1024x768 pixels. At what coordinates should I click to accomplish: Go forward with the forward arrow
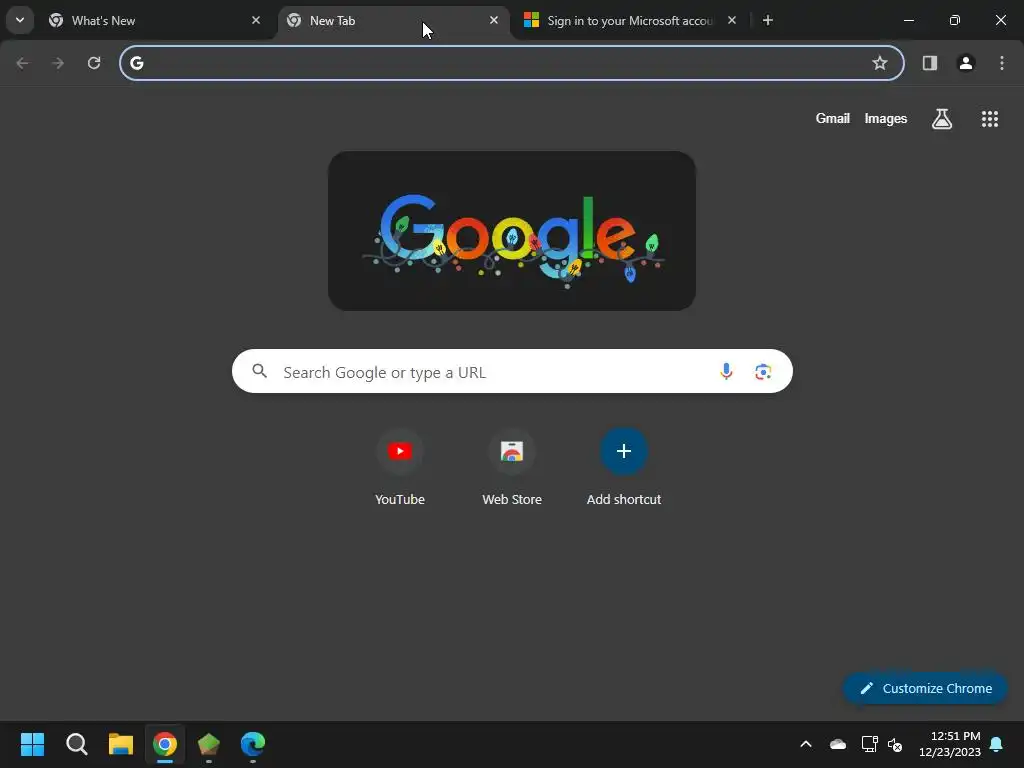(58, 63)
